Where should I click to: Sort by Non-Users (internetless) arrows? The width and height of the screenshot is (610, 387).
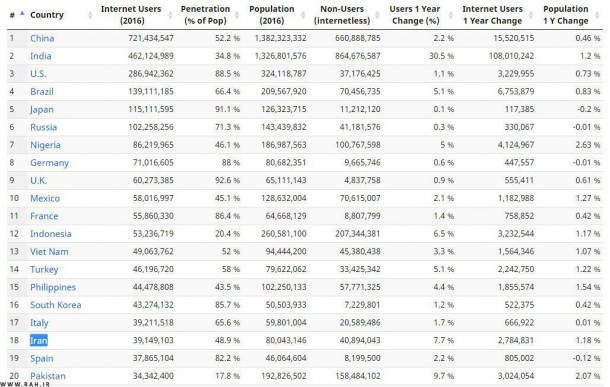tap(377, 15)
